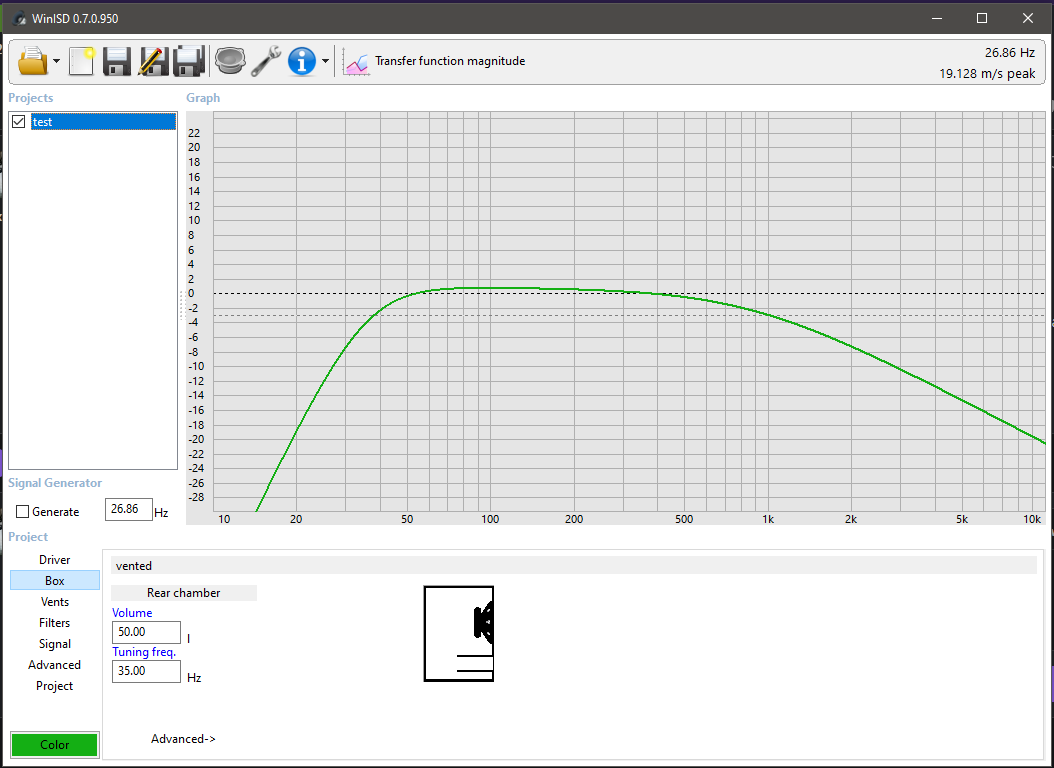This screenshot has height=768, width=1054.
Task: Switch to the Filters tab
Action: point(54,623)
